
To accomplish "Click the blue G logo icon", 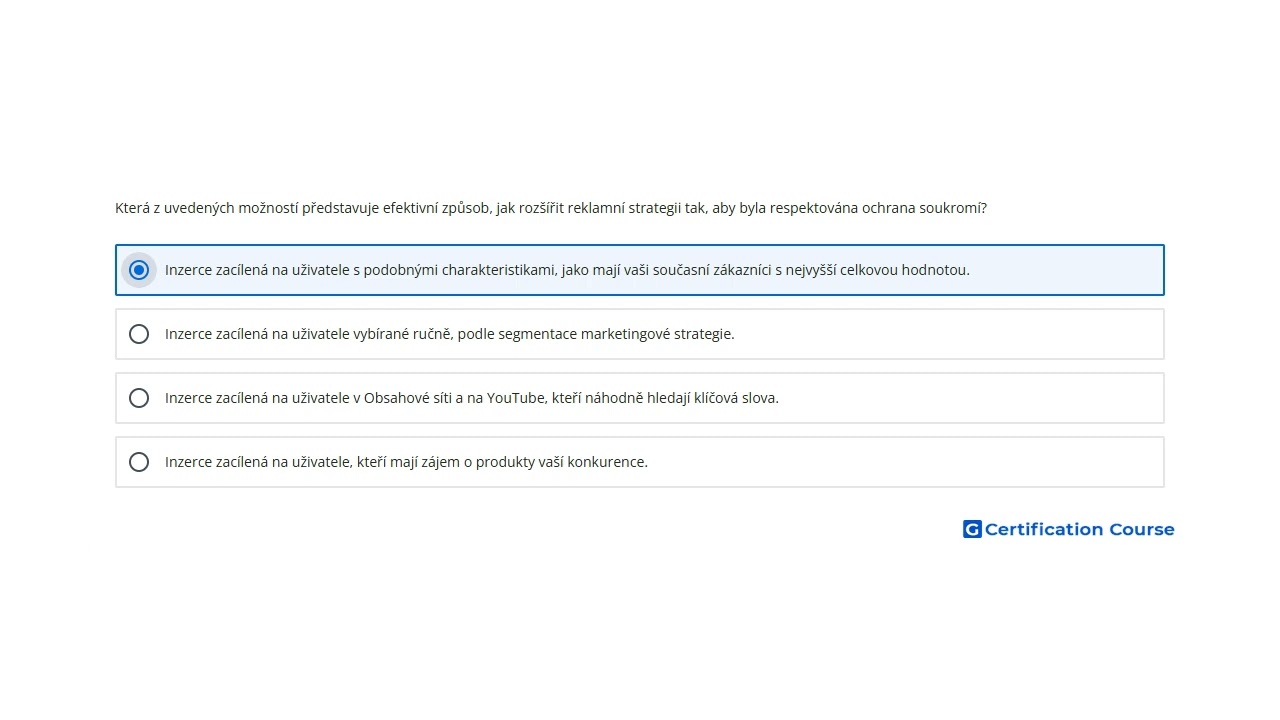I will [x=972, y=529].
